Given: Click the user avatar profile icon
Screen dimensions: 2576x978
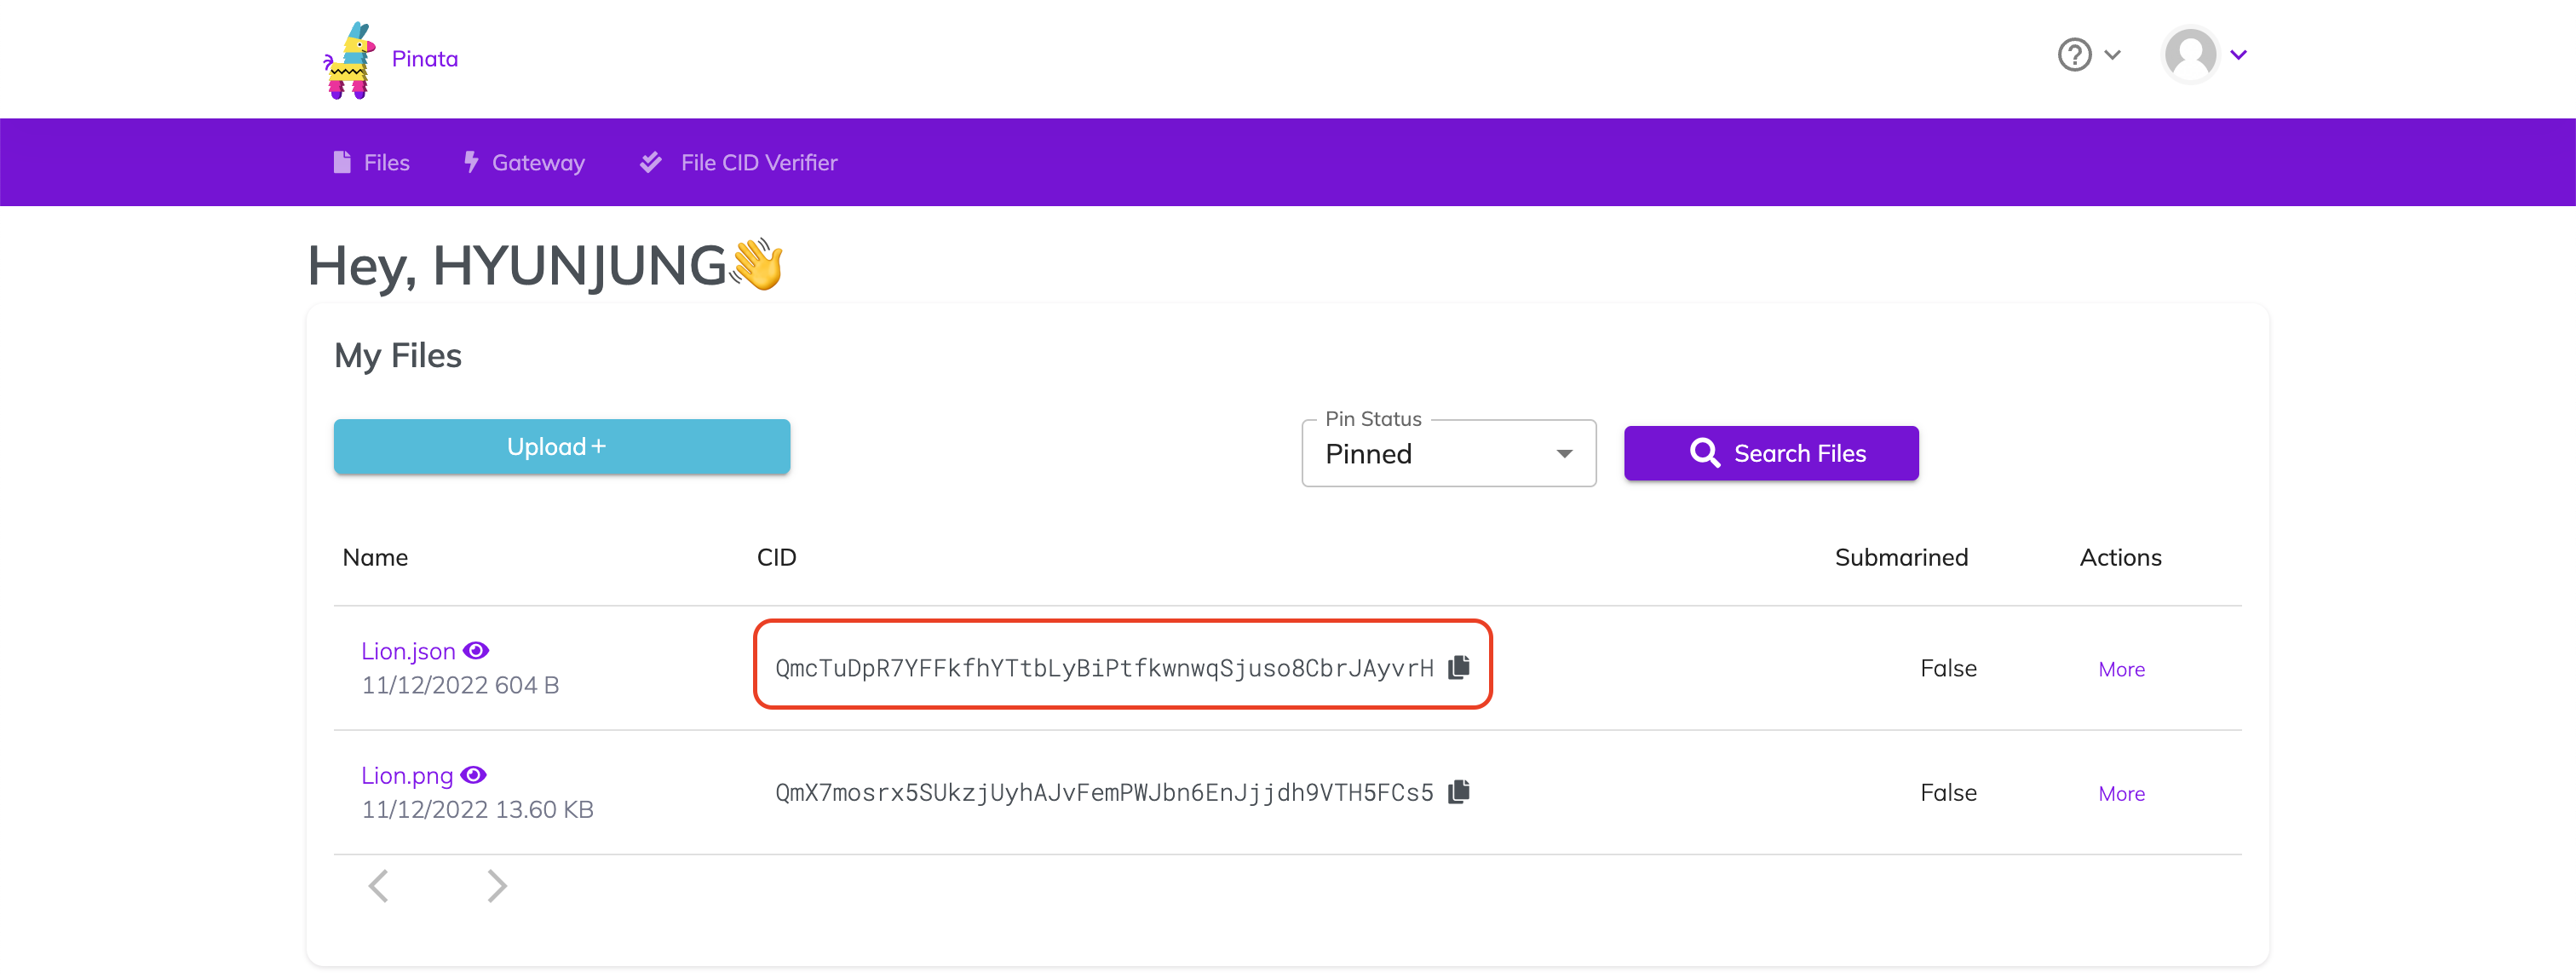Looking at the screenshot, I should click(x=2189, y=55).
